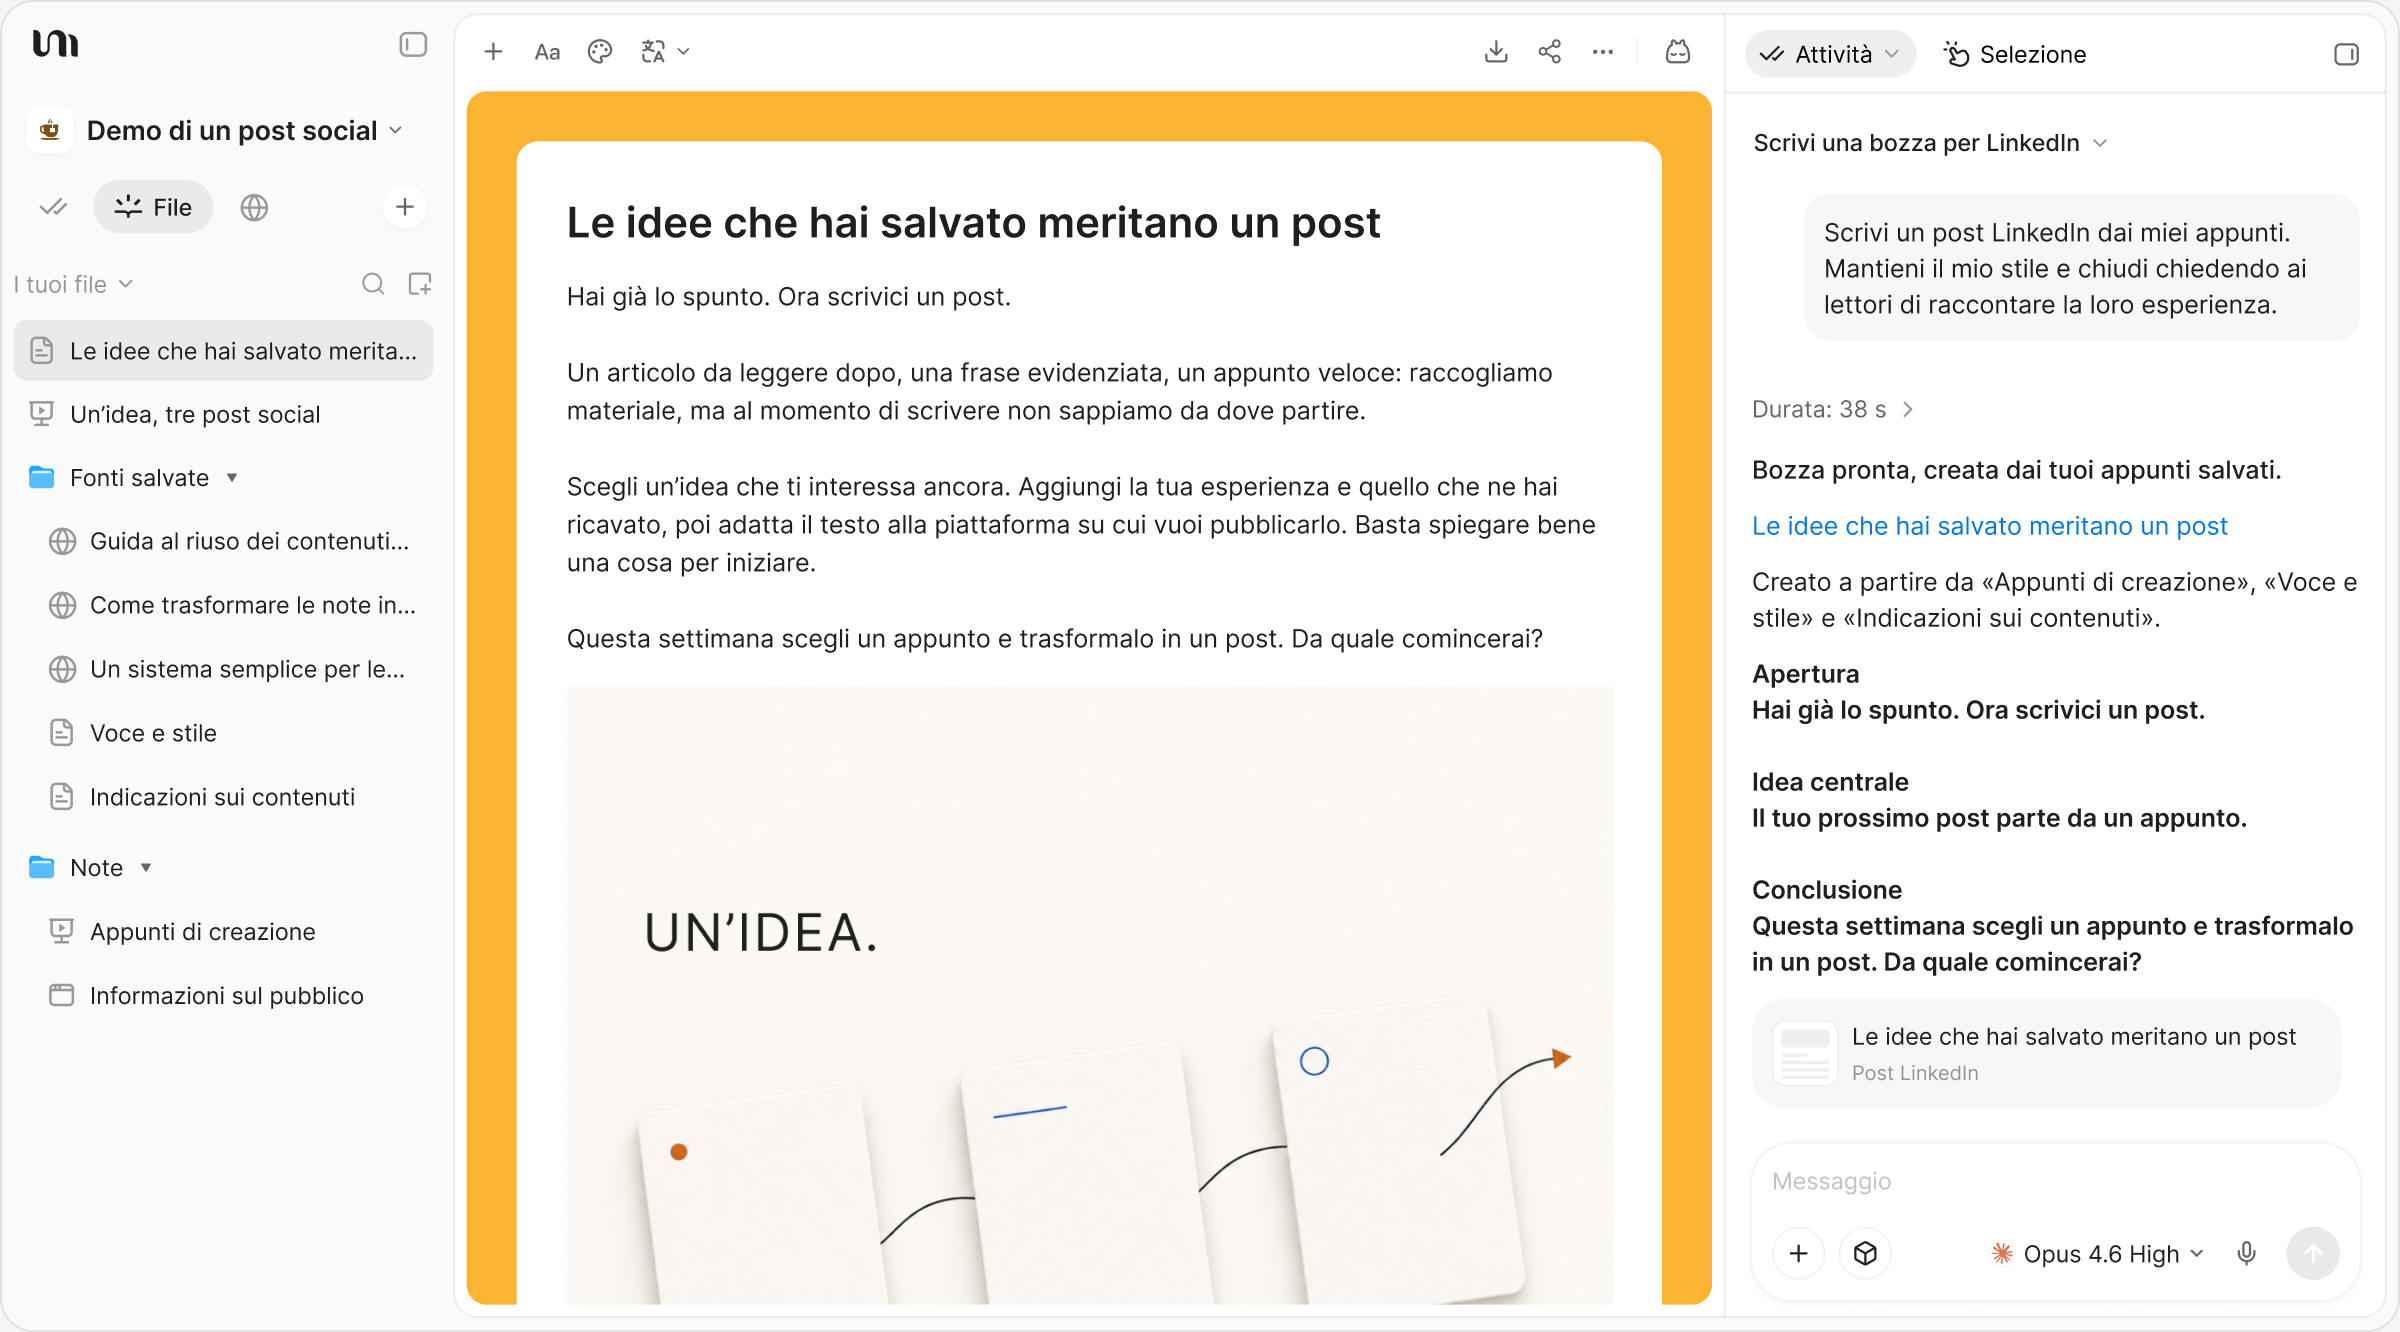Open file Le idee che hai salvato merita...
Image resolution: width=2400 pixels, height=1332 pixels.
[223, 350]
